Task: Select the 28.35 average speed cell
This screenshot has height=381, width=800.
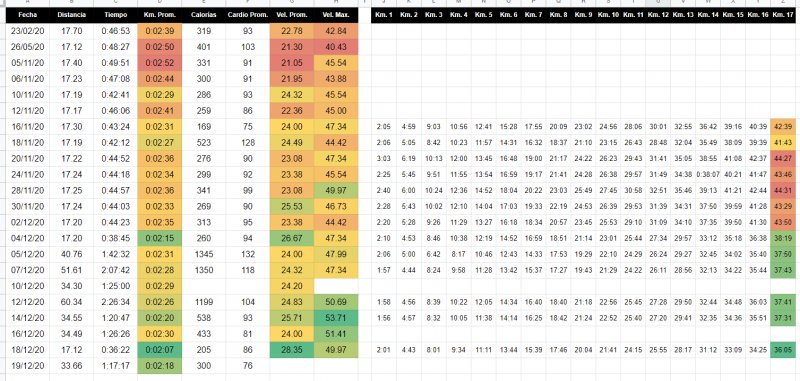Action: pos(292,351)
